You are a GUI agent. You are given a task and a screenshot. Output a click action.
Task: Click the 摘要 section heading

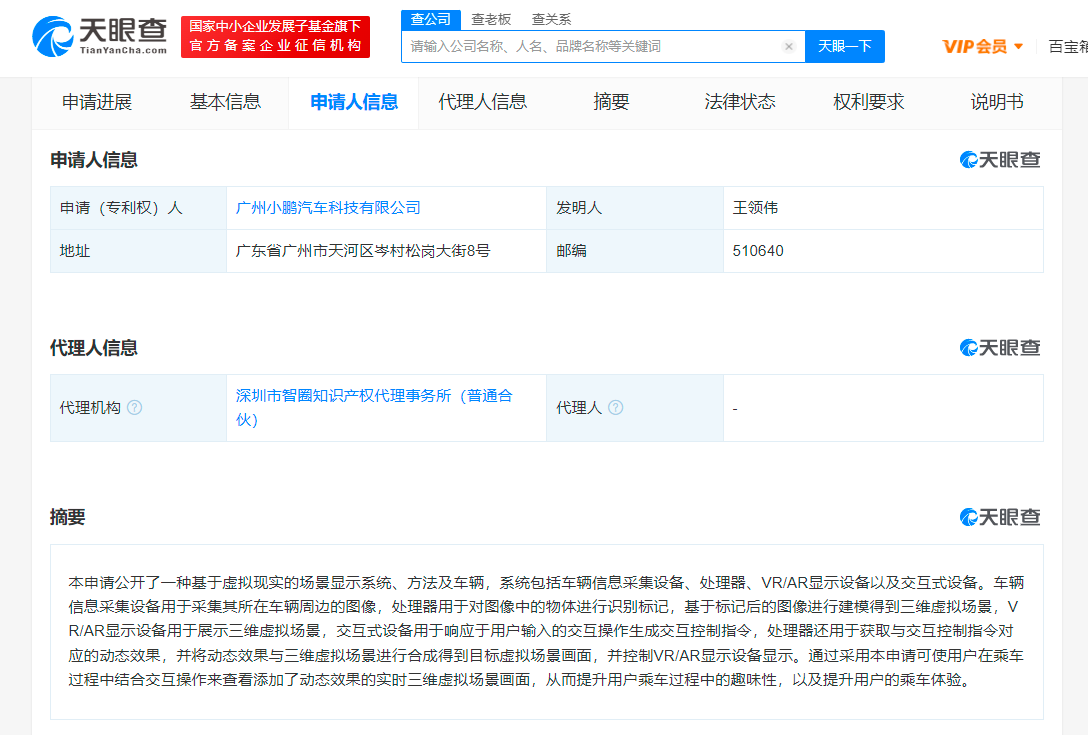pos(67,517)
